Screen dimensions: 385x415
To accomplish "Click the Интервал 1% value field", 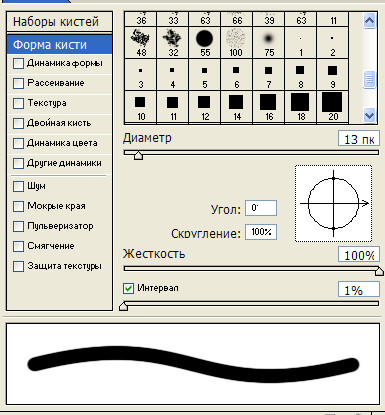I will [x=359, y=290].
